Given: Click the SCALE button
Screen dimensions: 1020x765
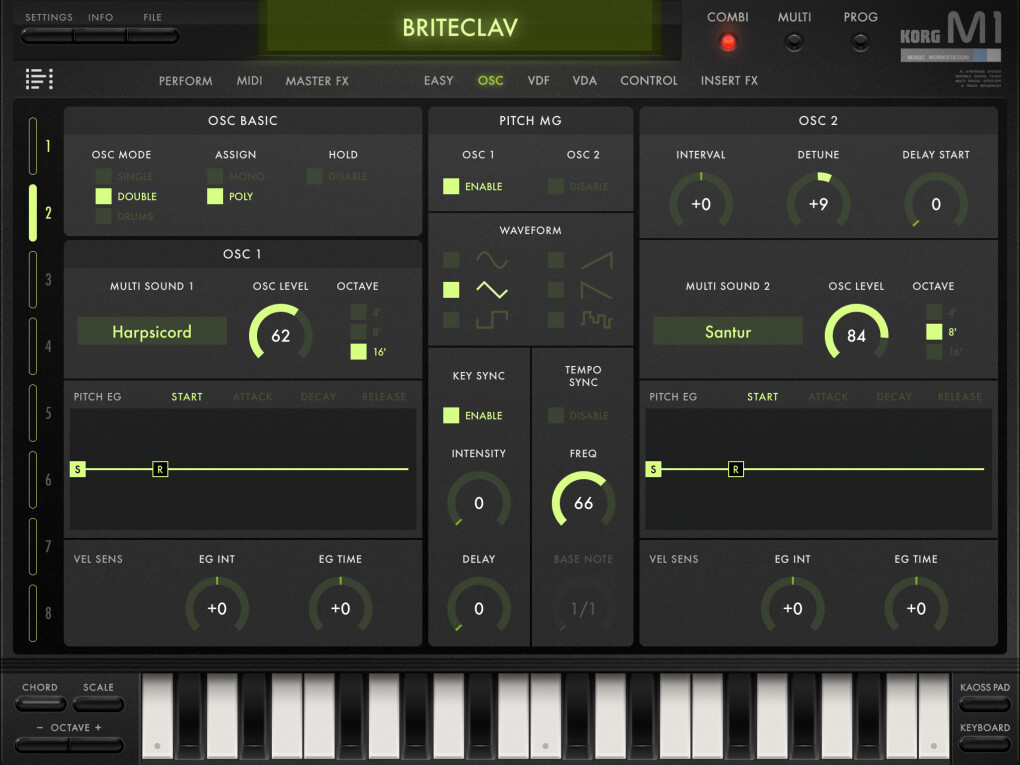Looking at the screenshot, I should (x=98, y=703).
